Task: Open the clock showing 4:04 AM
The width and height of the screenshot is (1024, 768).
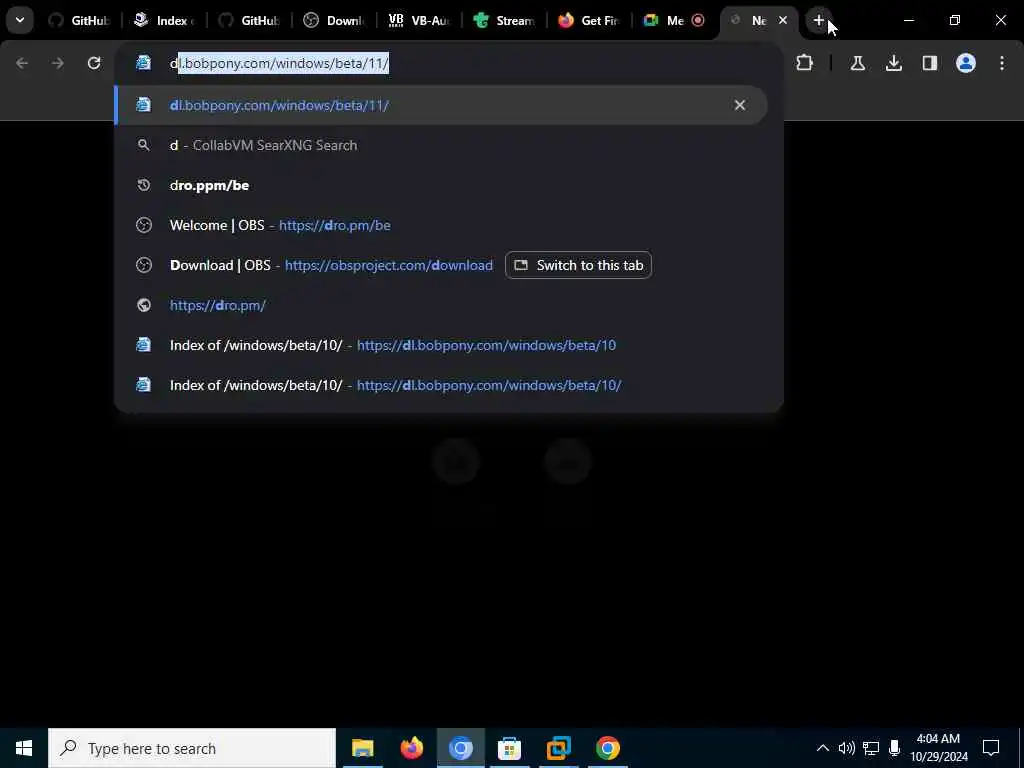Action: (x=938, y=748)
